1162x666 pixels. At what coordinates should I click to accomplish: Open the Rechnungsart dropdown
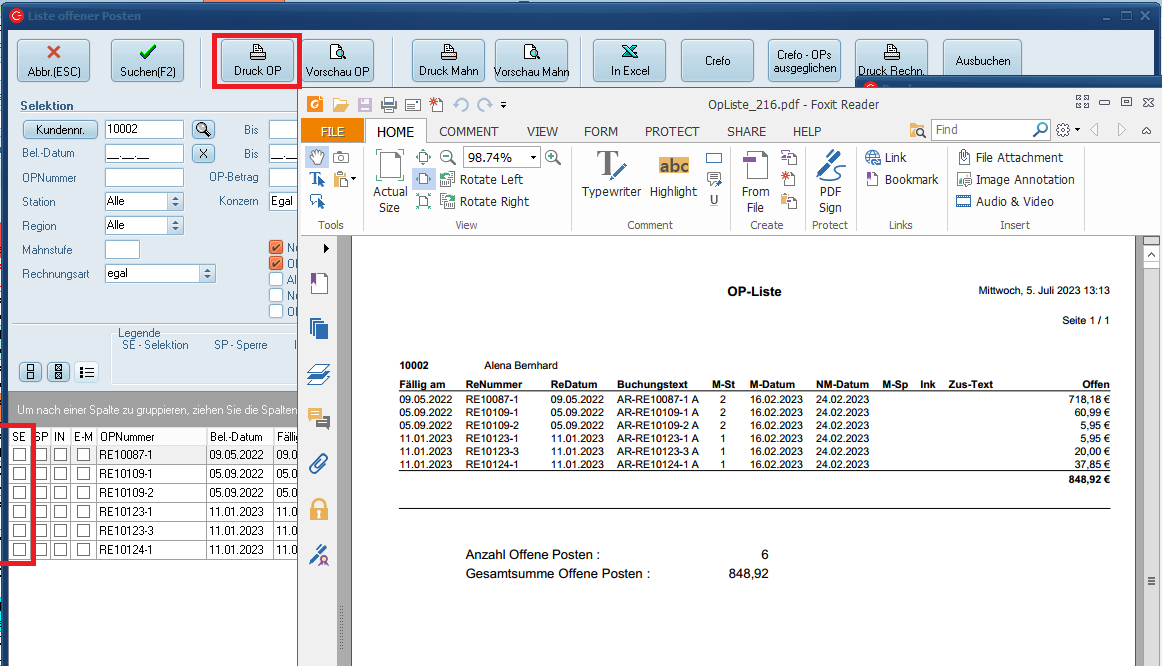(x=208, y=274)
